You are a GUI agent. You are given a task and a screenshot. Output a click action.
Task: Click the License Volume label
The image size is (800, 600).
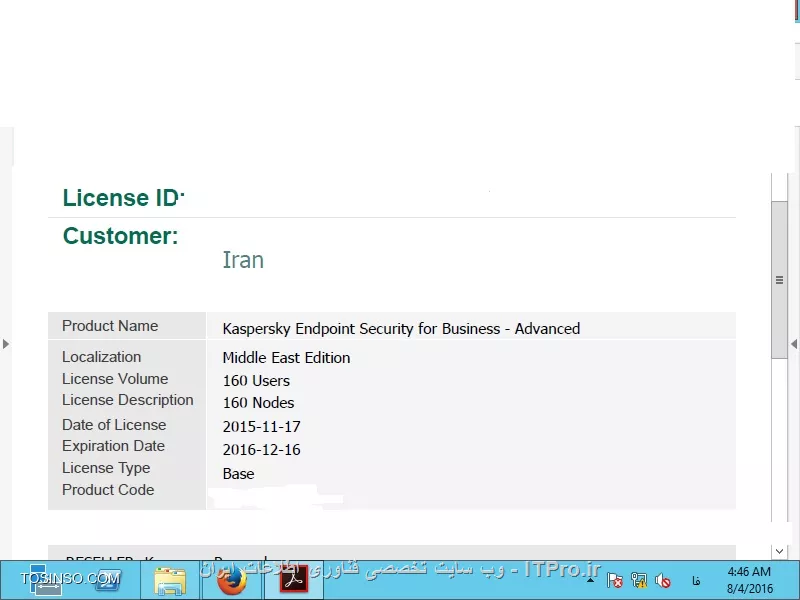pos(115,379)
